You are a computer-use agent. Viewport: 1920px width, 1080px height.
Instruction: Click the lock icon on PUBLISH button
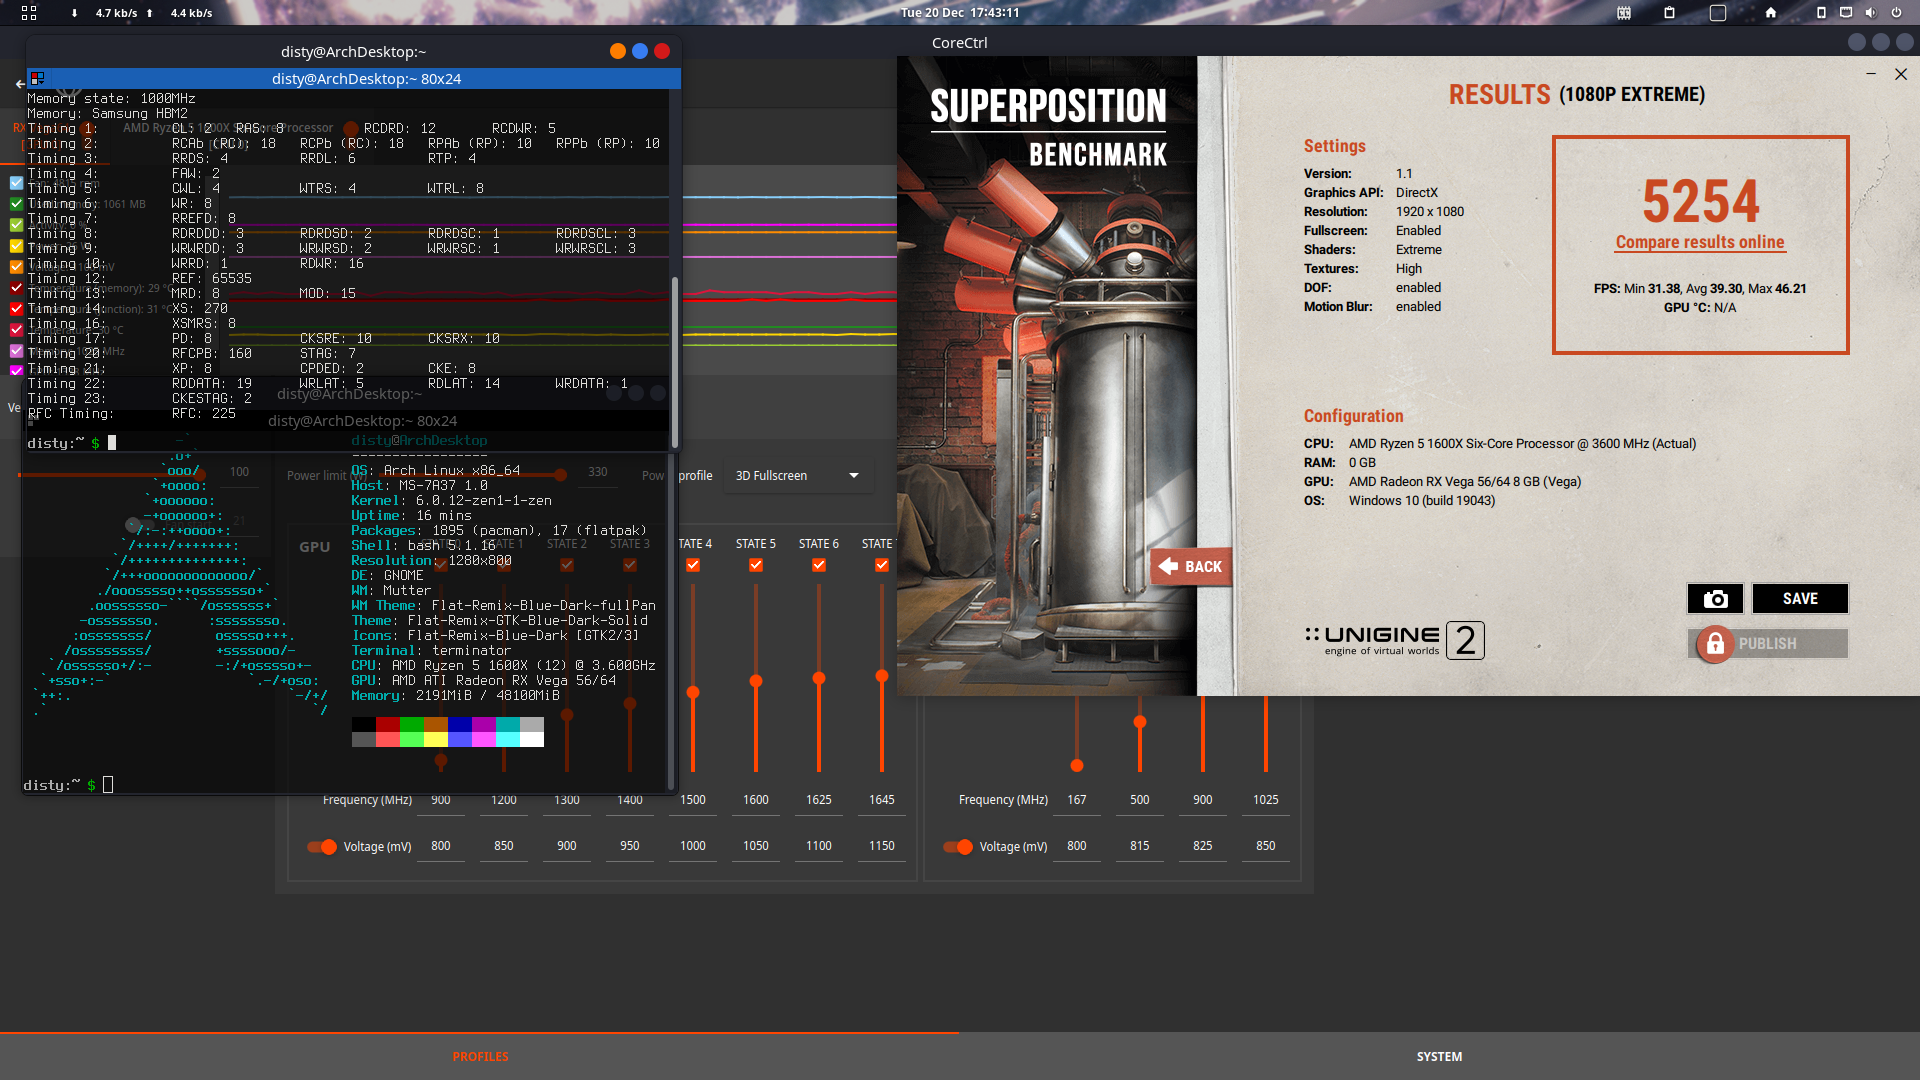click(x=1715, y=644)
